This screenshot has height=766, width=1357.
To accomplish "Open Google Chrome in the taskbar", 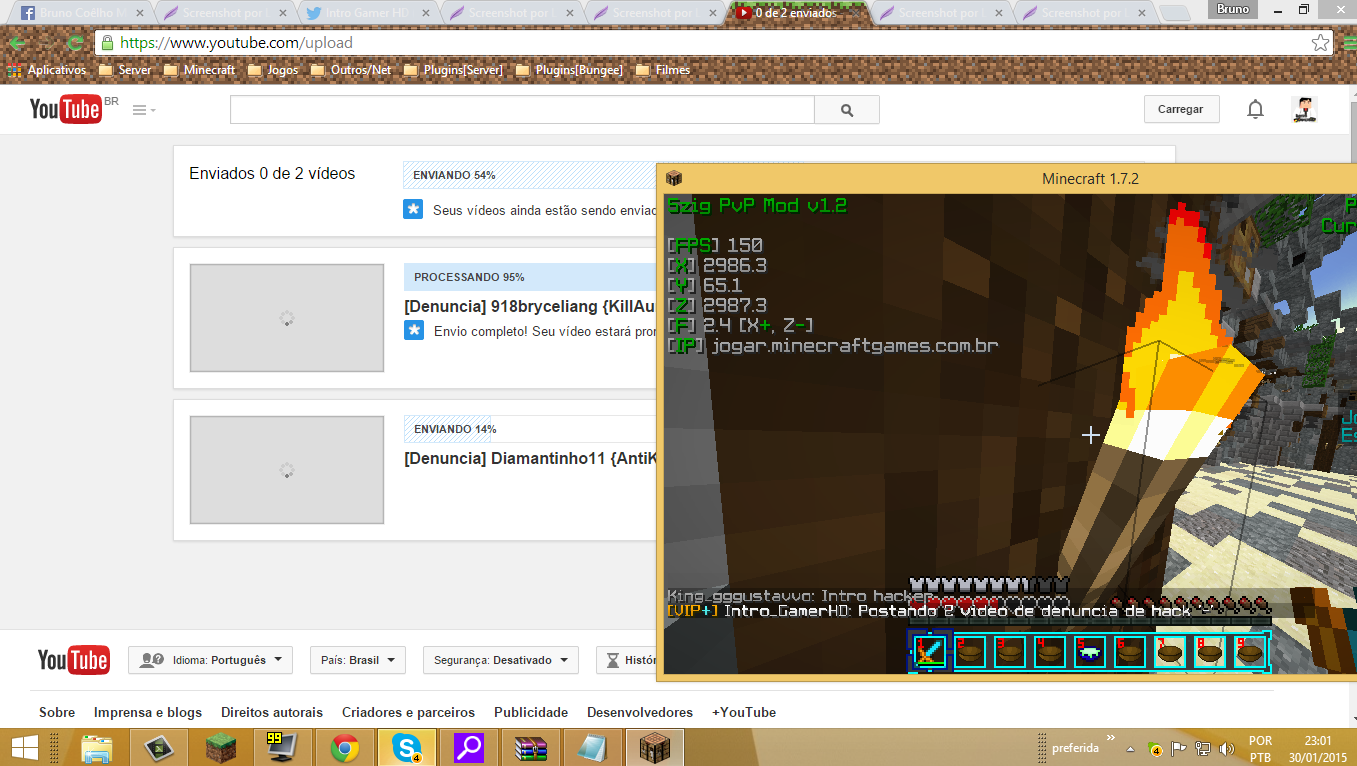I will coord(345,748).
